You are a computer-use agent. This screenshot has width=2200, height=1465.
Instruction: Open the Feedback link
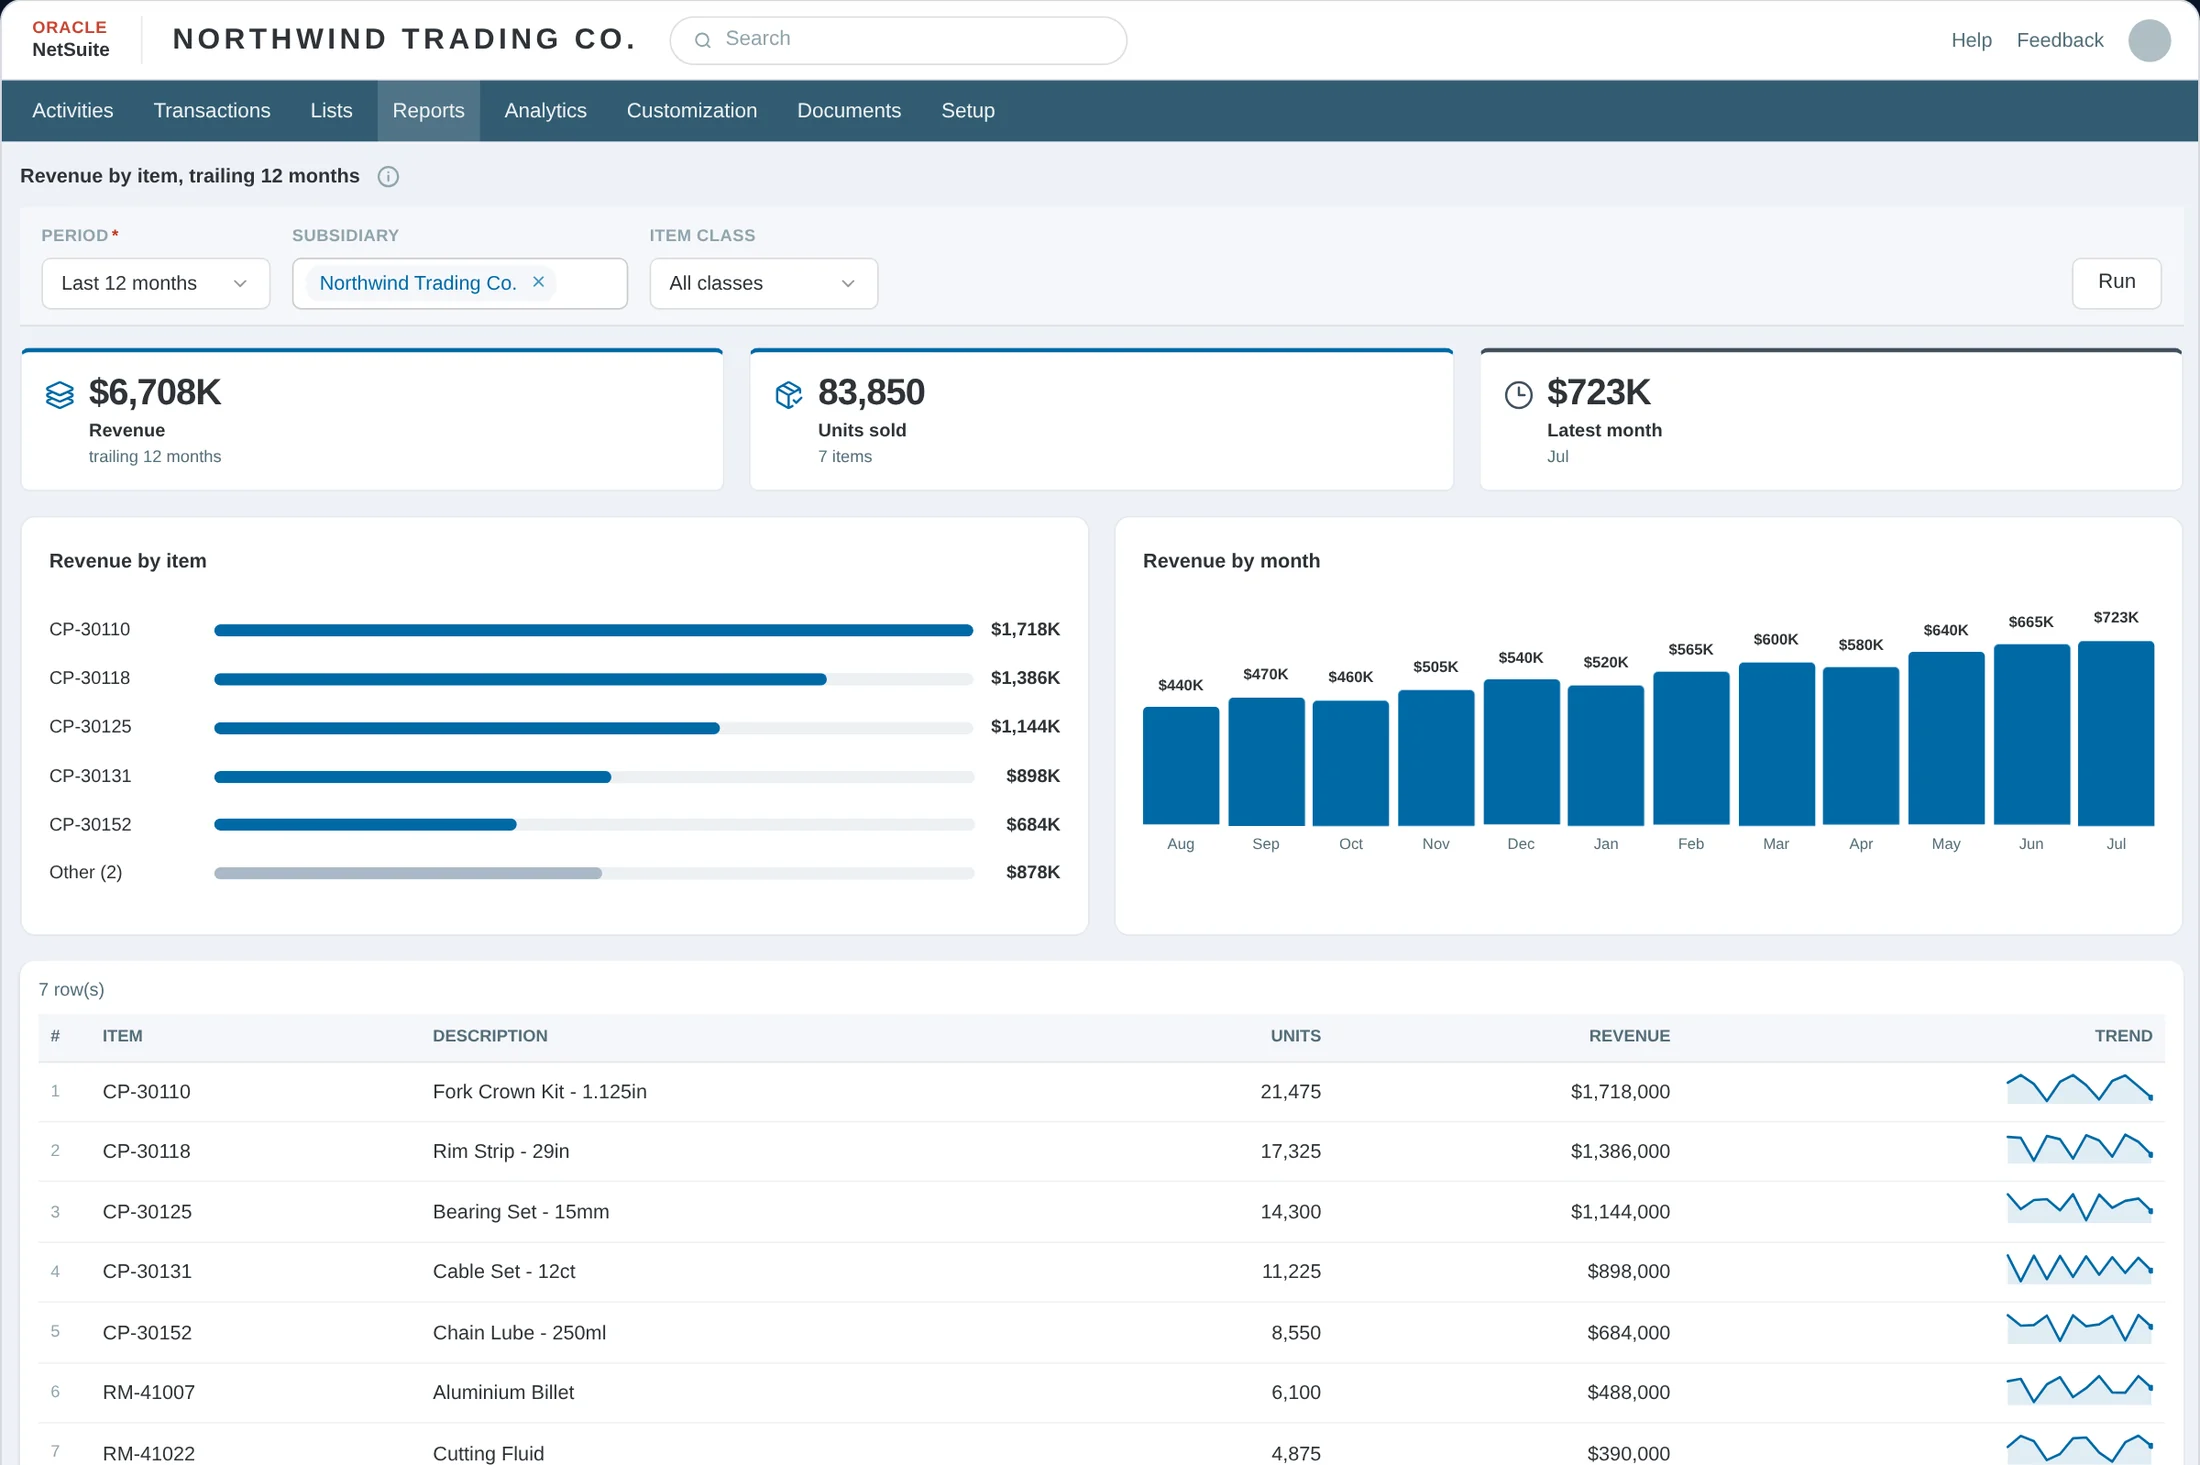point(2060,40)
